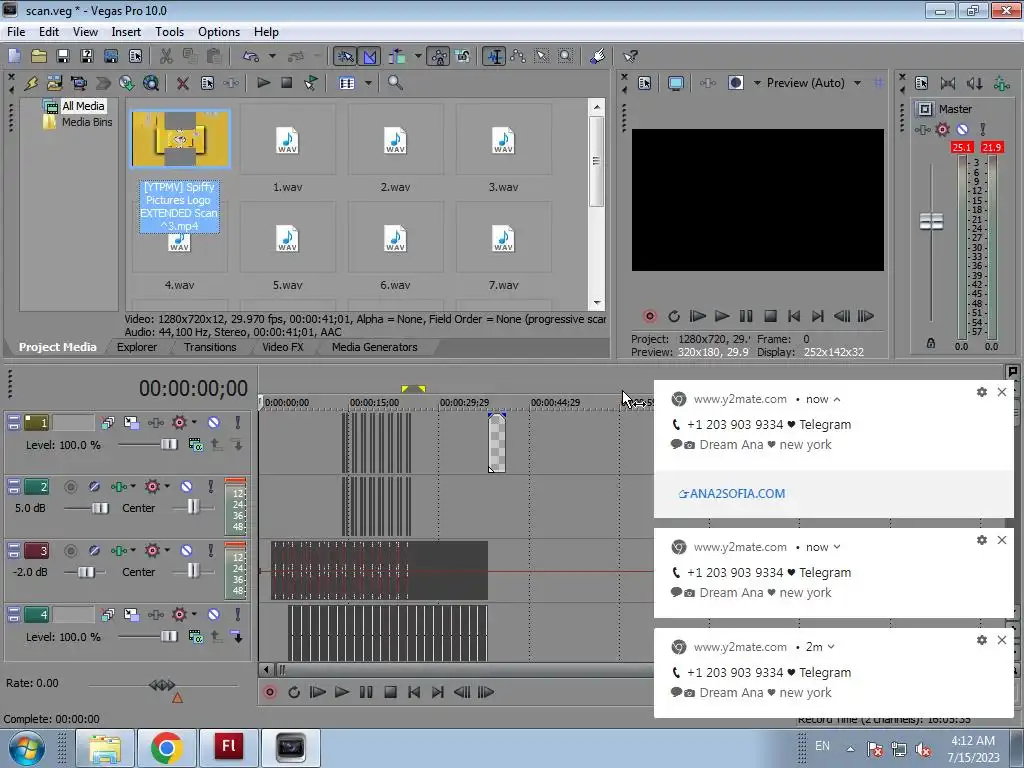Viewport: 1024px width, 768px height.
Task: Select the Spiffy Pictures Logo mp4 thumbnail
Action: (x=181, y=139)
